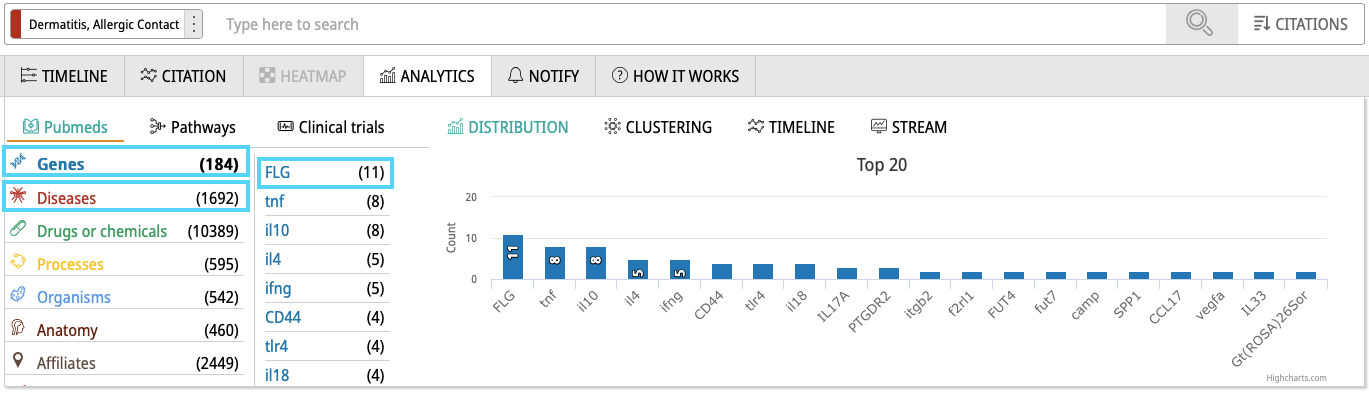Open the HOW IT WORKS tab

click(675, 76)
